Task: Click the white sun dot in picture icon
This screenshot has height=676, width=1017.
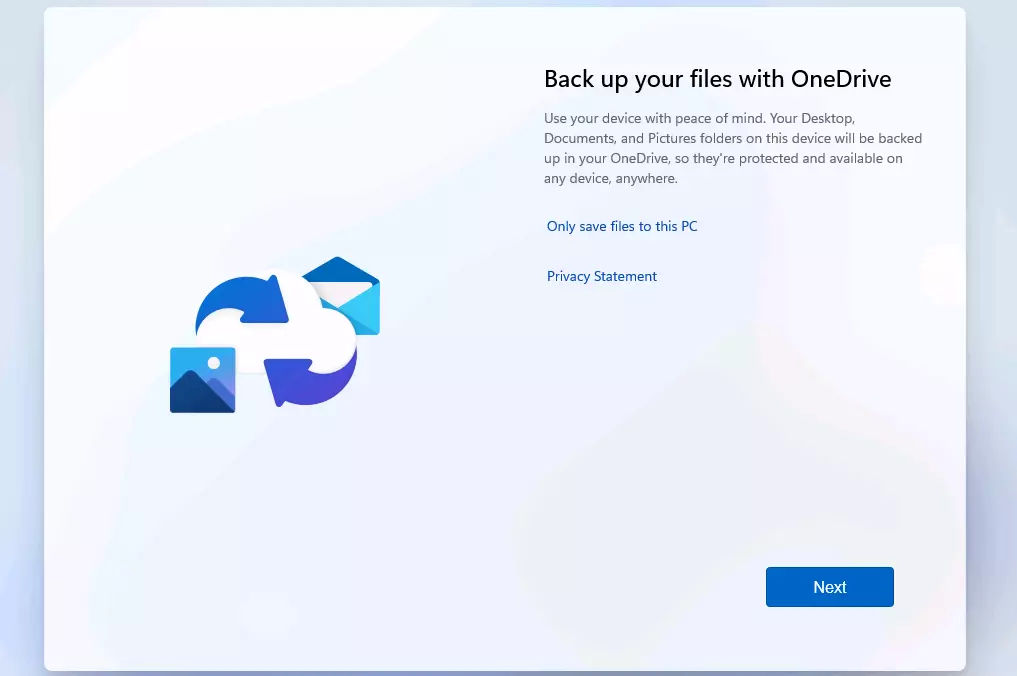Action: coord(213,362)
